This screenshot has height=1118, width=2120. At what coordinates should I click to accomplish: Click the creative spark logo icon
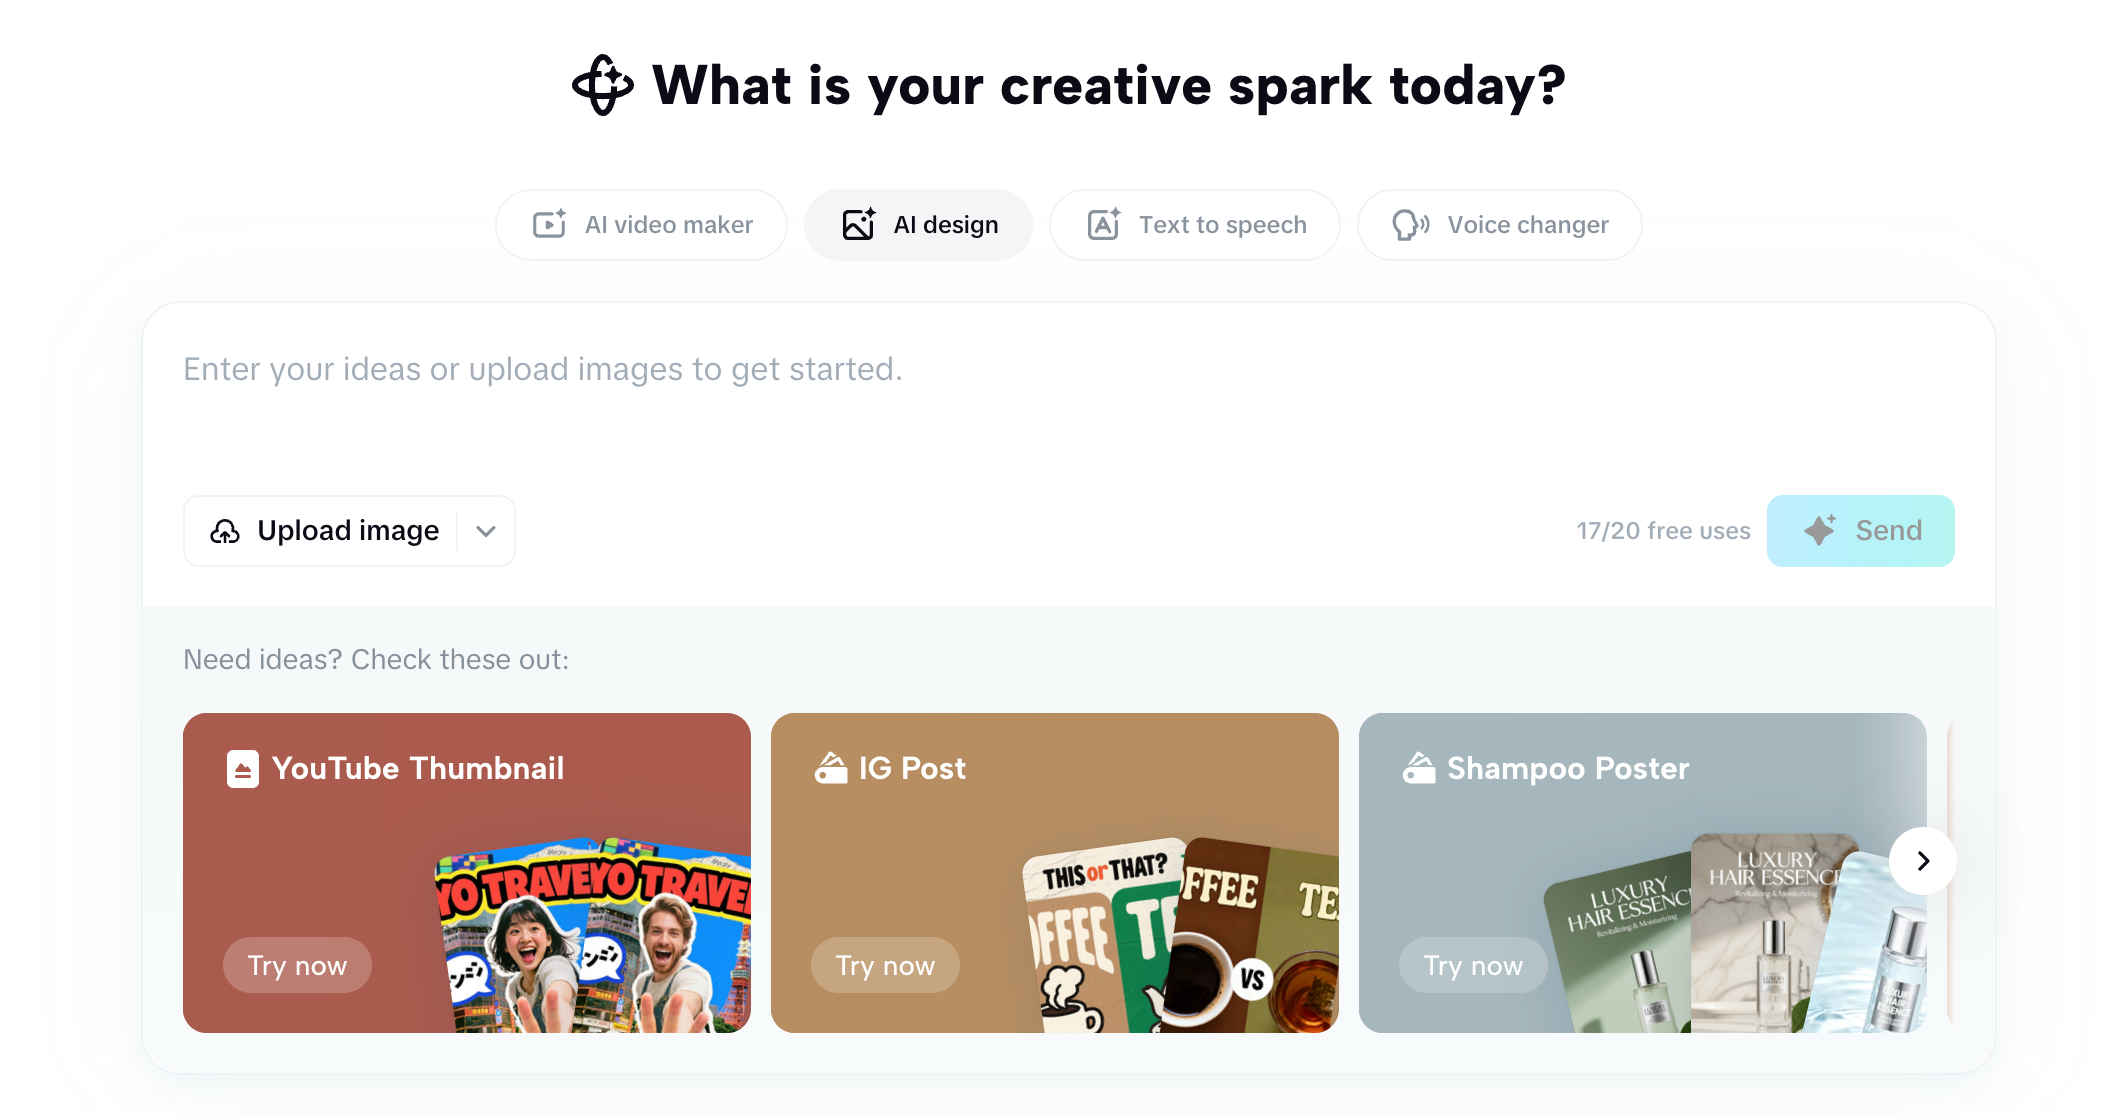[602, 85]
